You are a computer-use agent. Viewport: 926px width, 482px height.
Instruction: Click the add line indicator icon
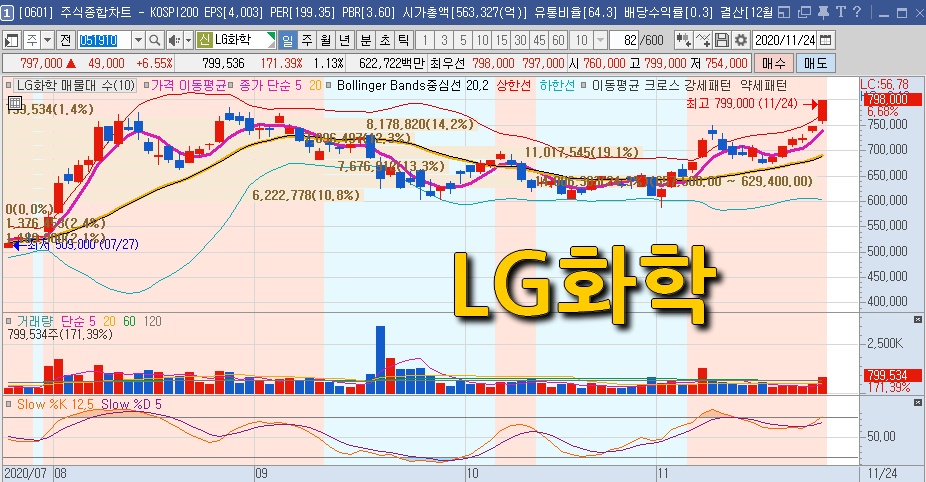click(703, 40)
